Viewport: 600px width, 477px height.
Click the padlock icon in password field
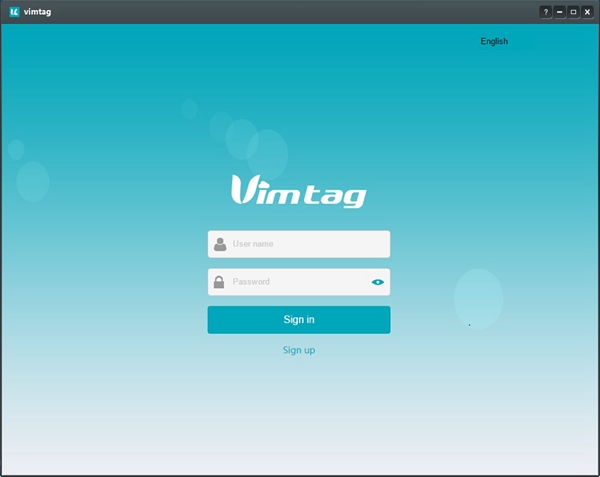(219, 282)
